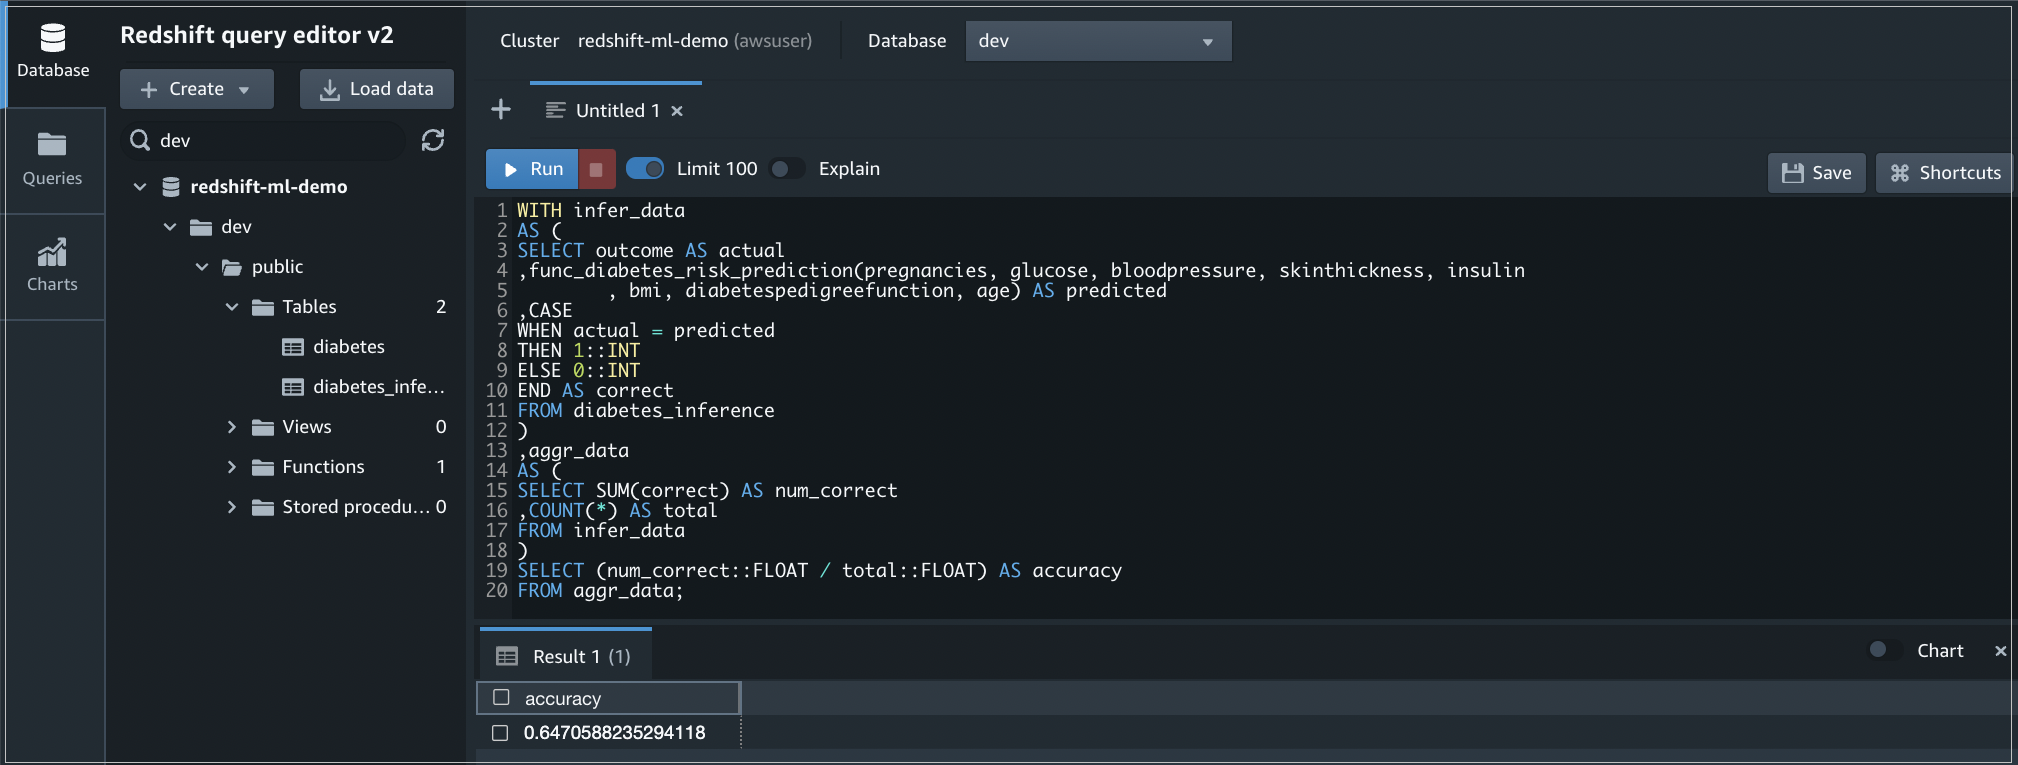Click into the SQL editor on line 20
This screenshot has width=2018, height=765.
[x=600, y=591]
